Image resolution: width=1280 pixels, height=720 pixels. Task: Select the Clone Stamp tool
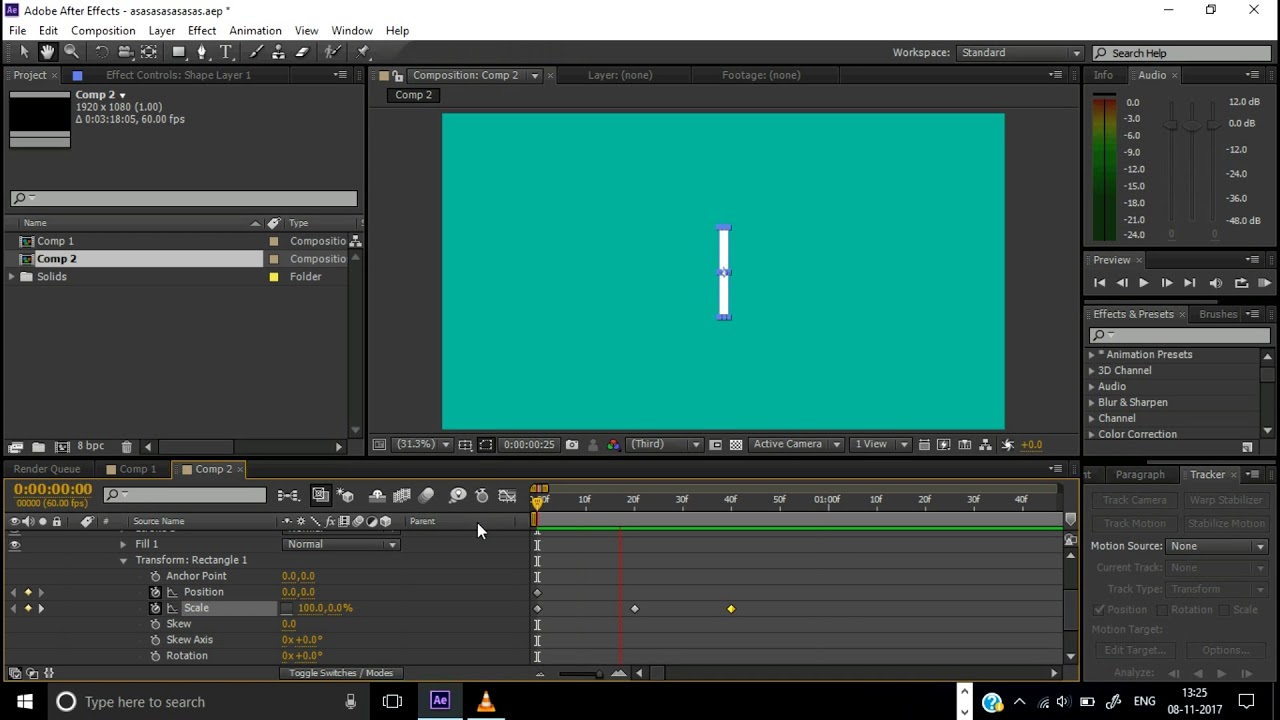pyautogui.click(x=279, y=52)
